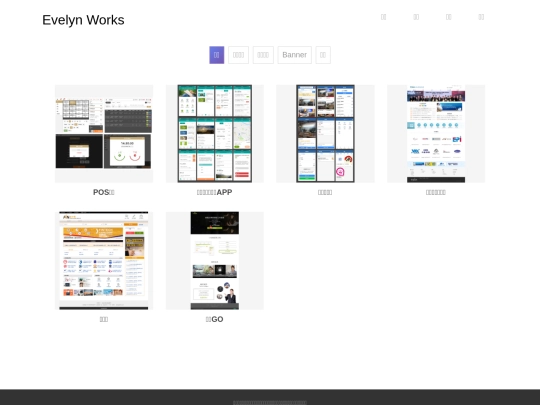Open the dark-header GO landing page thumbnail

click(215, 261)
